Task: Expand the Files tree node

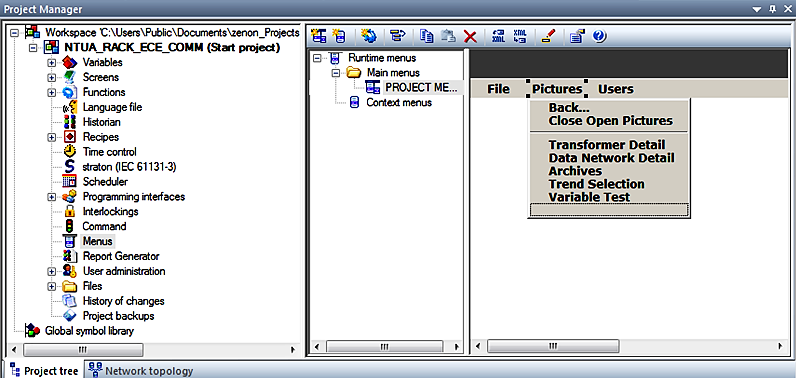Action: 51,287
